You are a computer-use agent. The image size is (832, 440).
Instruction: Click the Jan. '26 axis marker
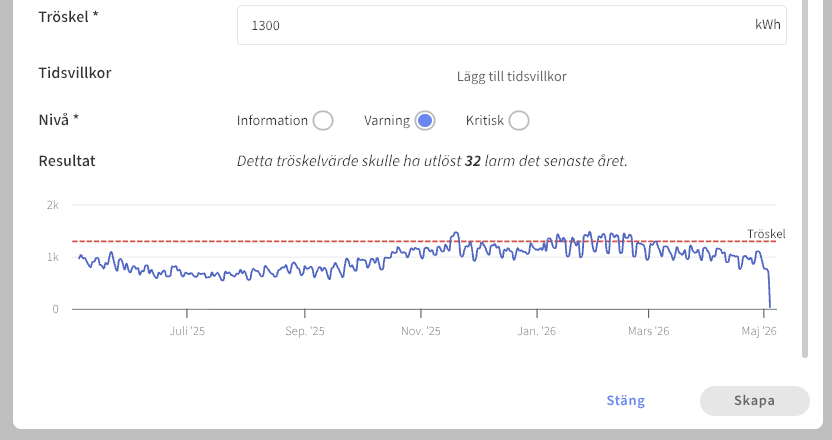tap(537, 331)
